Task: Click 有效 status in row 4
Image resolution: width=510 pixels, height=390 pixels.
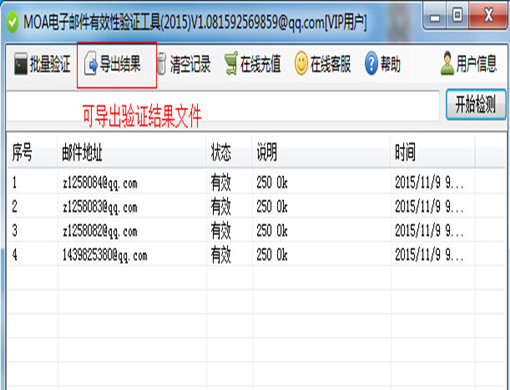Action: (x=221, y=255)
